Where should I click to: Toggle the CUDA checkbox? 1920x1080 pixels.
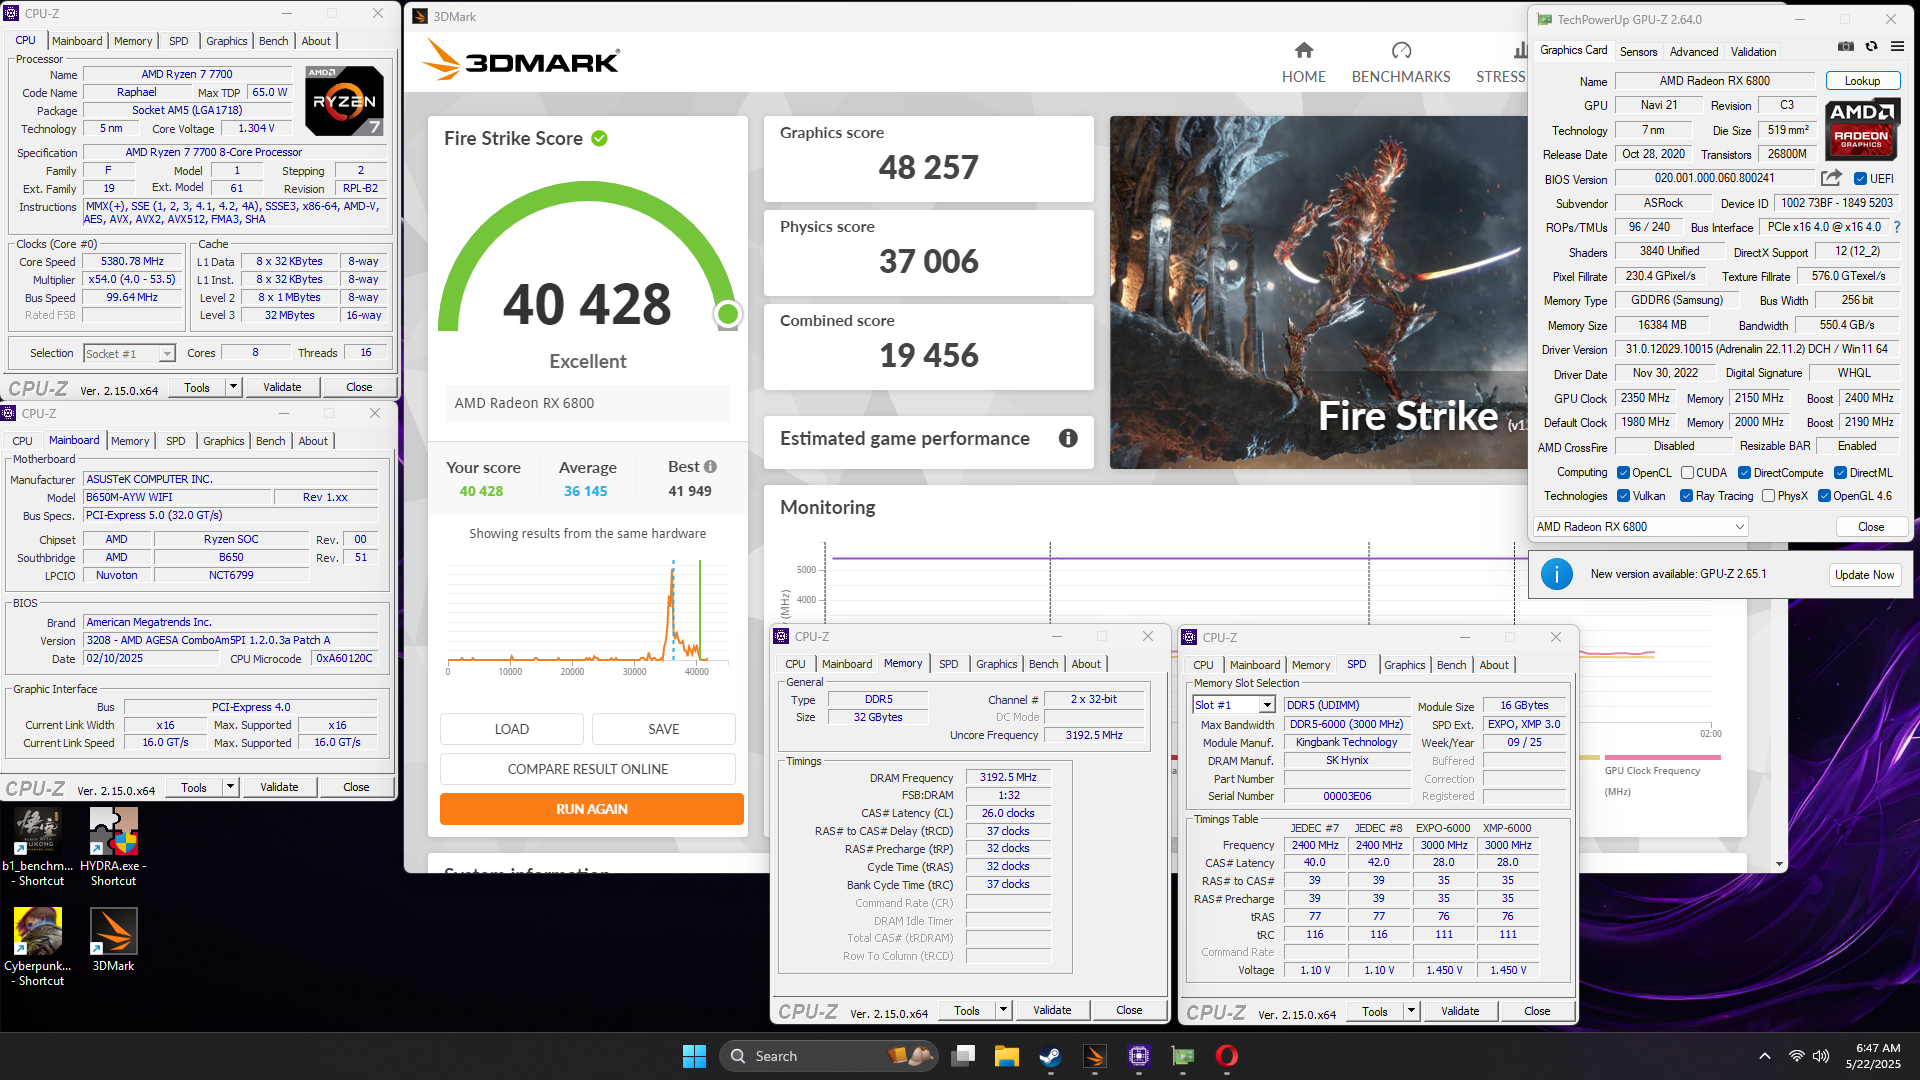pos(1687,473)
